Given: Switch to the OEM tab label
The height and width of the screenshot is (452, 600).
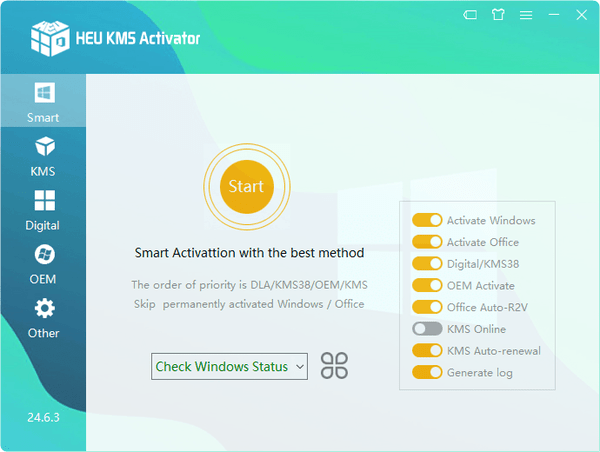Looking at the screenshot, I should pyautogui.click(x=43, y=279).
